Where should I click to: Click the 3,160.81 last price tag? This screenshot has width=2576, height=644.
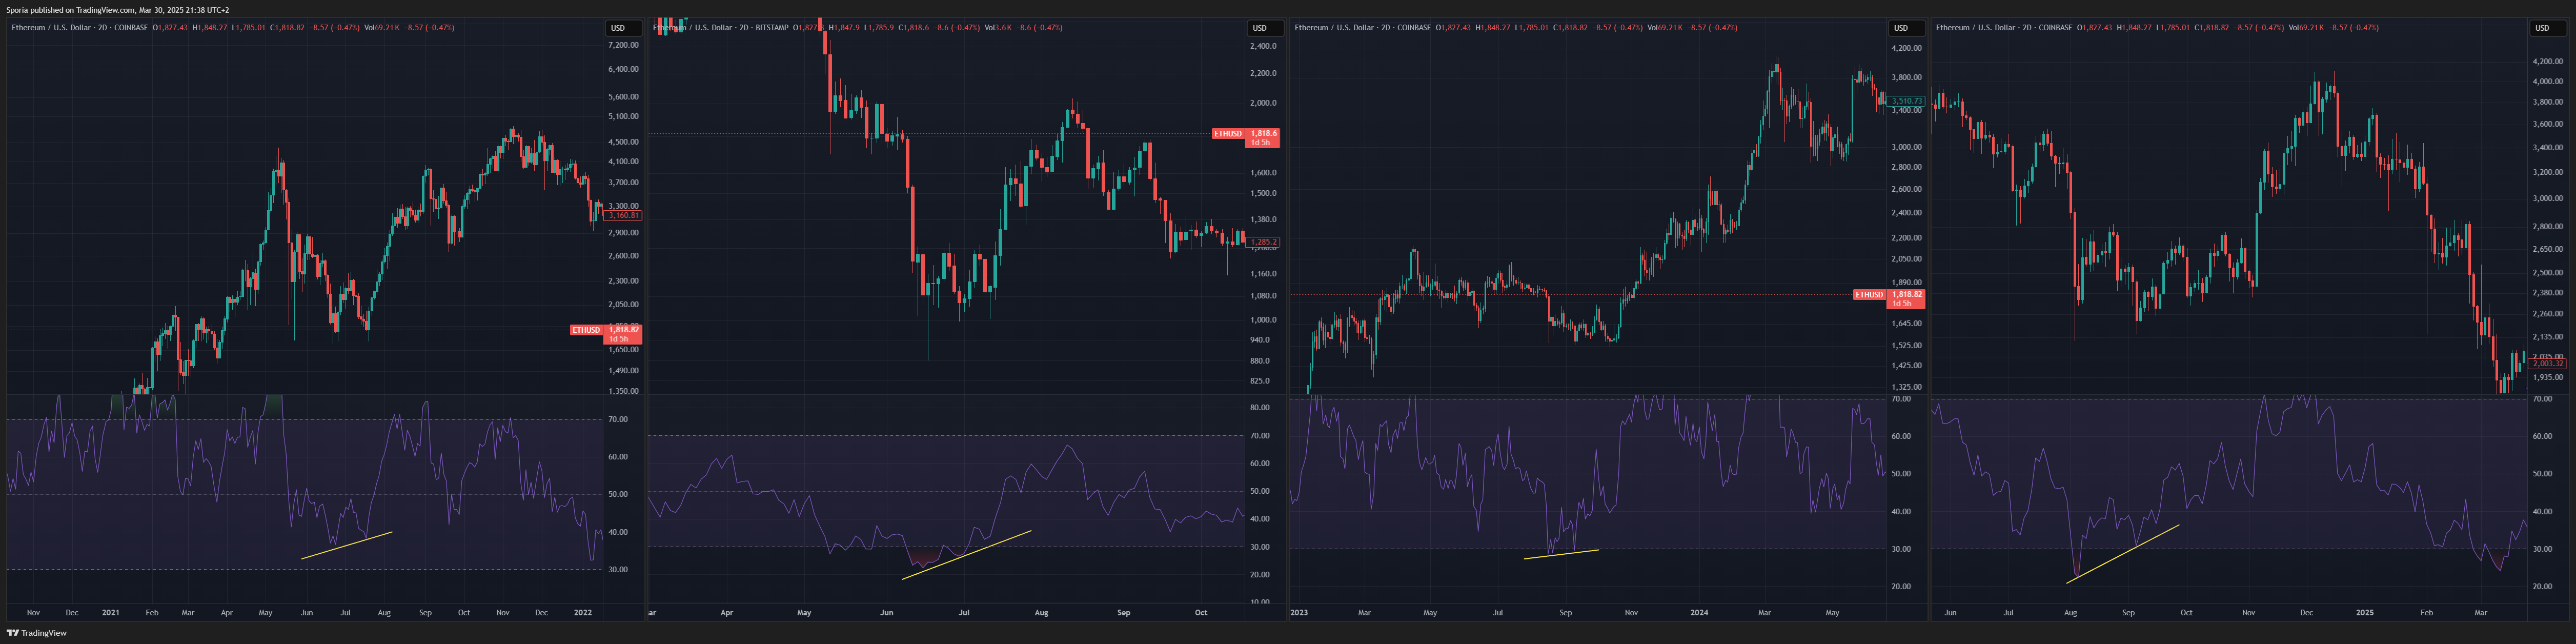(x=623, y=216)
